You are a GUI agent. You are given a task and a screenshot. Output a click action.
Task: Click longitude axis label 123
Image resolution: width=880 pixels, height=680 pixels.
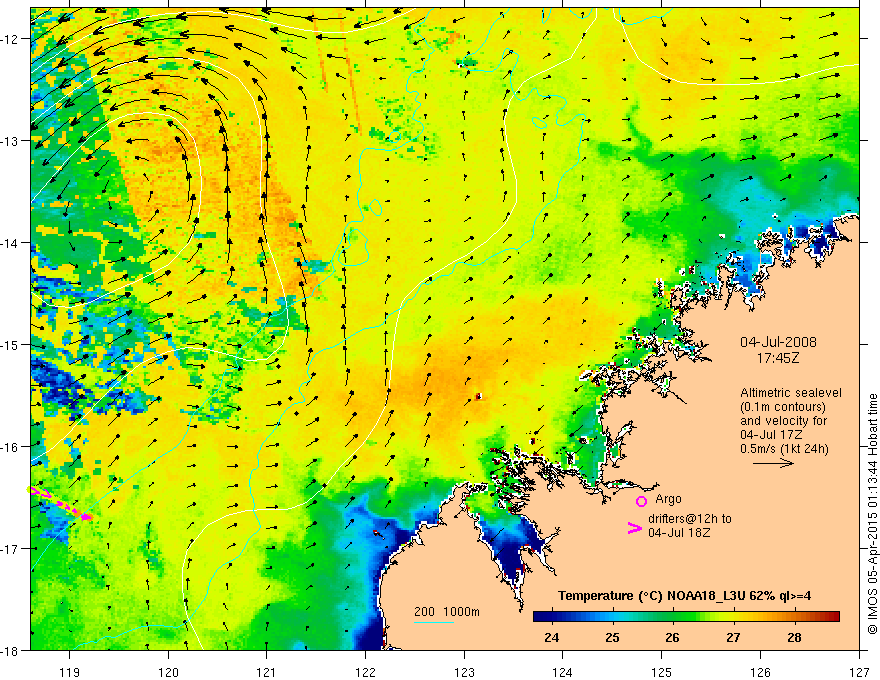coord(464,672)
